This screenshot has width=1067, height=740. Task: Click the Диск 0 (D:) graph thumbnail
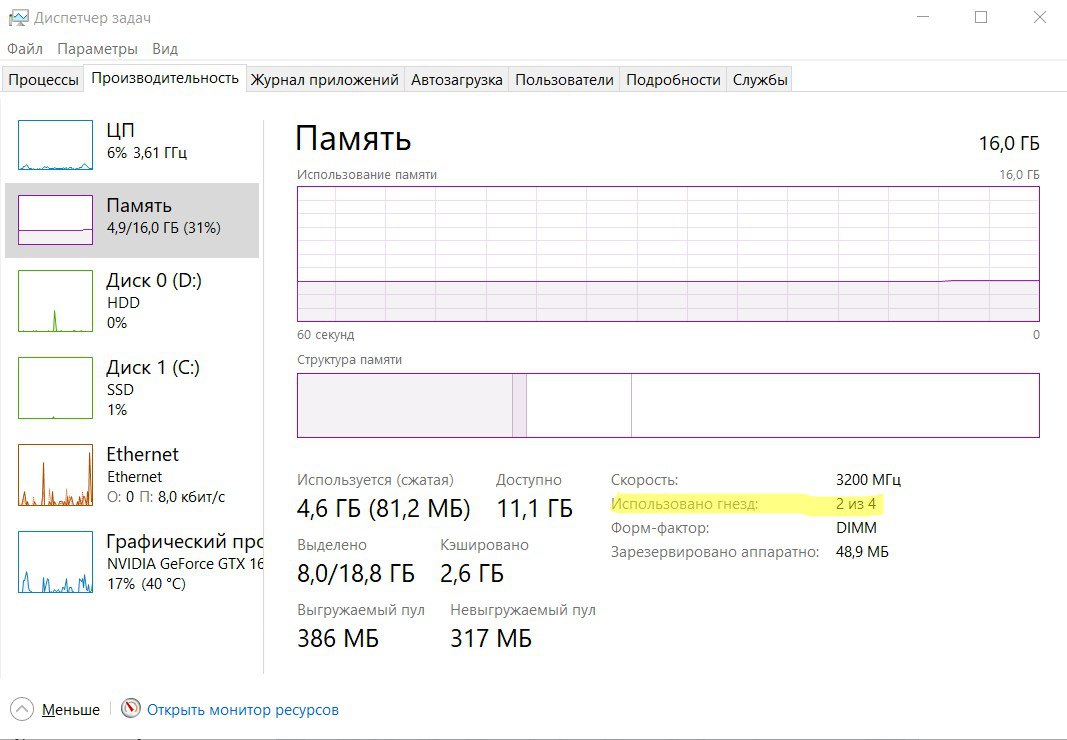pyautogui.click(x=55, y=301)
